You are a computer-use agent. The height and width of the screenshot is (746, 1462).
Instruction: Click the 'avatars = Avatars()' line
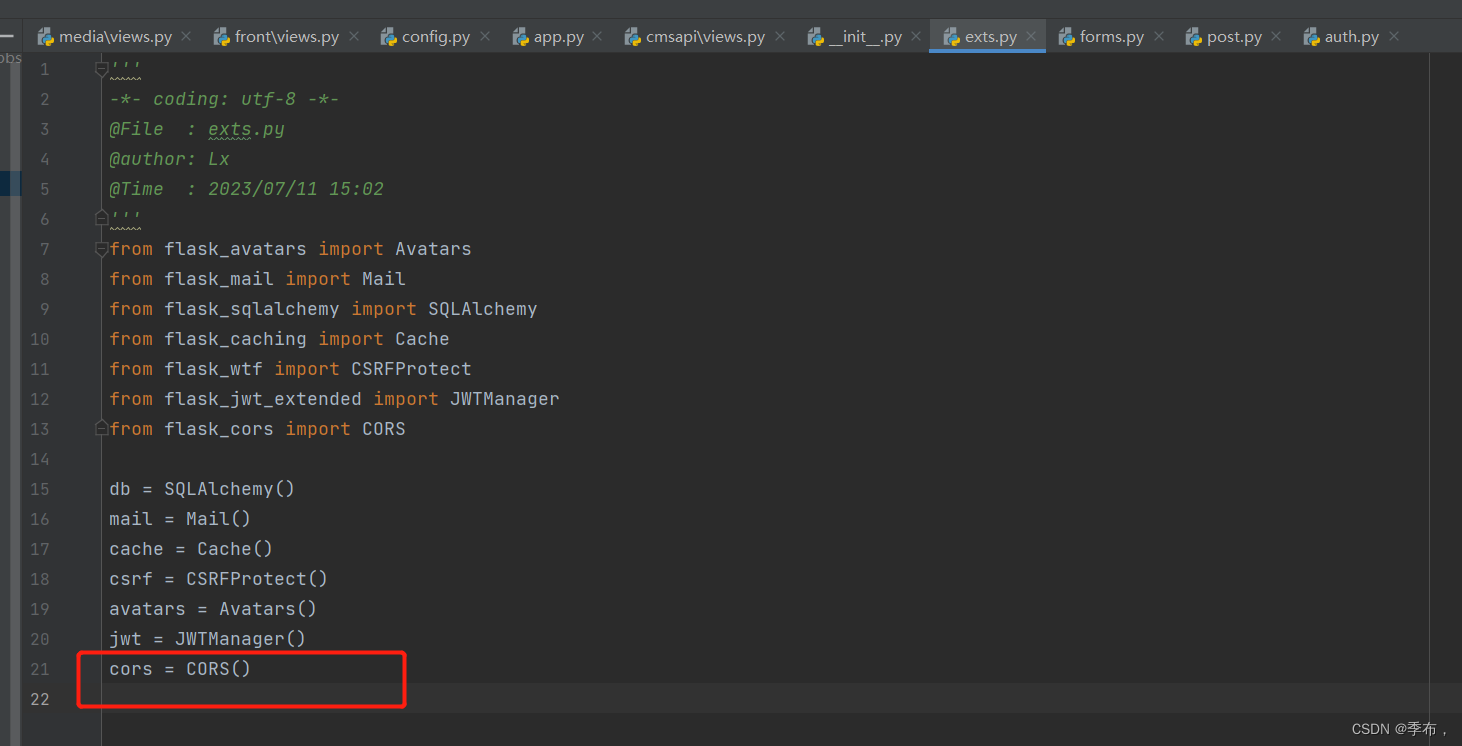click(214, 609)
